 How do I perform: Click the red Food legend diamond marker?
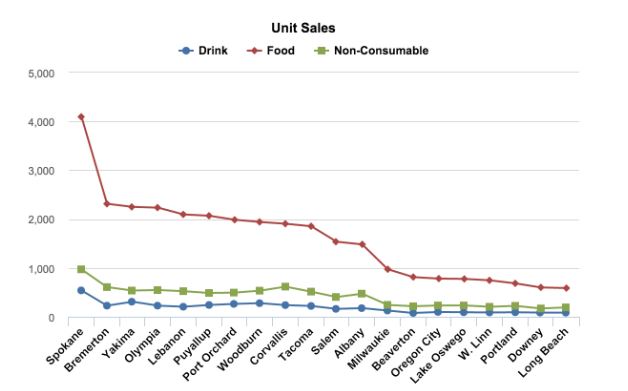tap(254, 51)
